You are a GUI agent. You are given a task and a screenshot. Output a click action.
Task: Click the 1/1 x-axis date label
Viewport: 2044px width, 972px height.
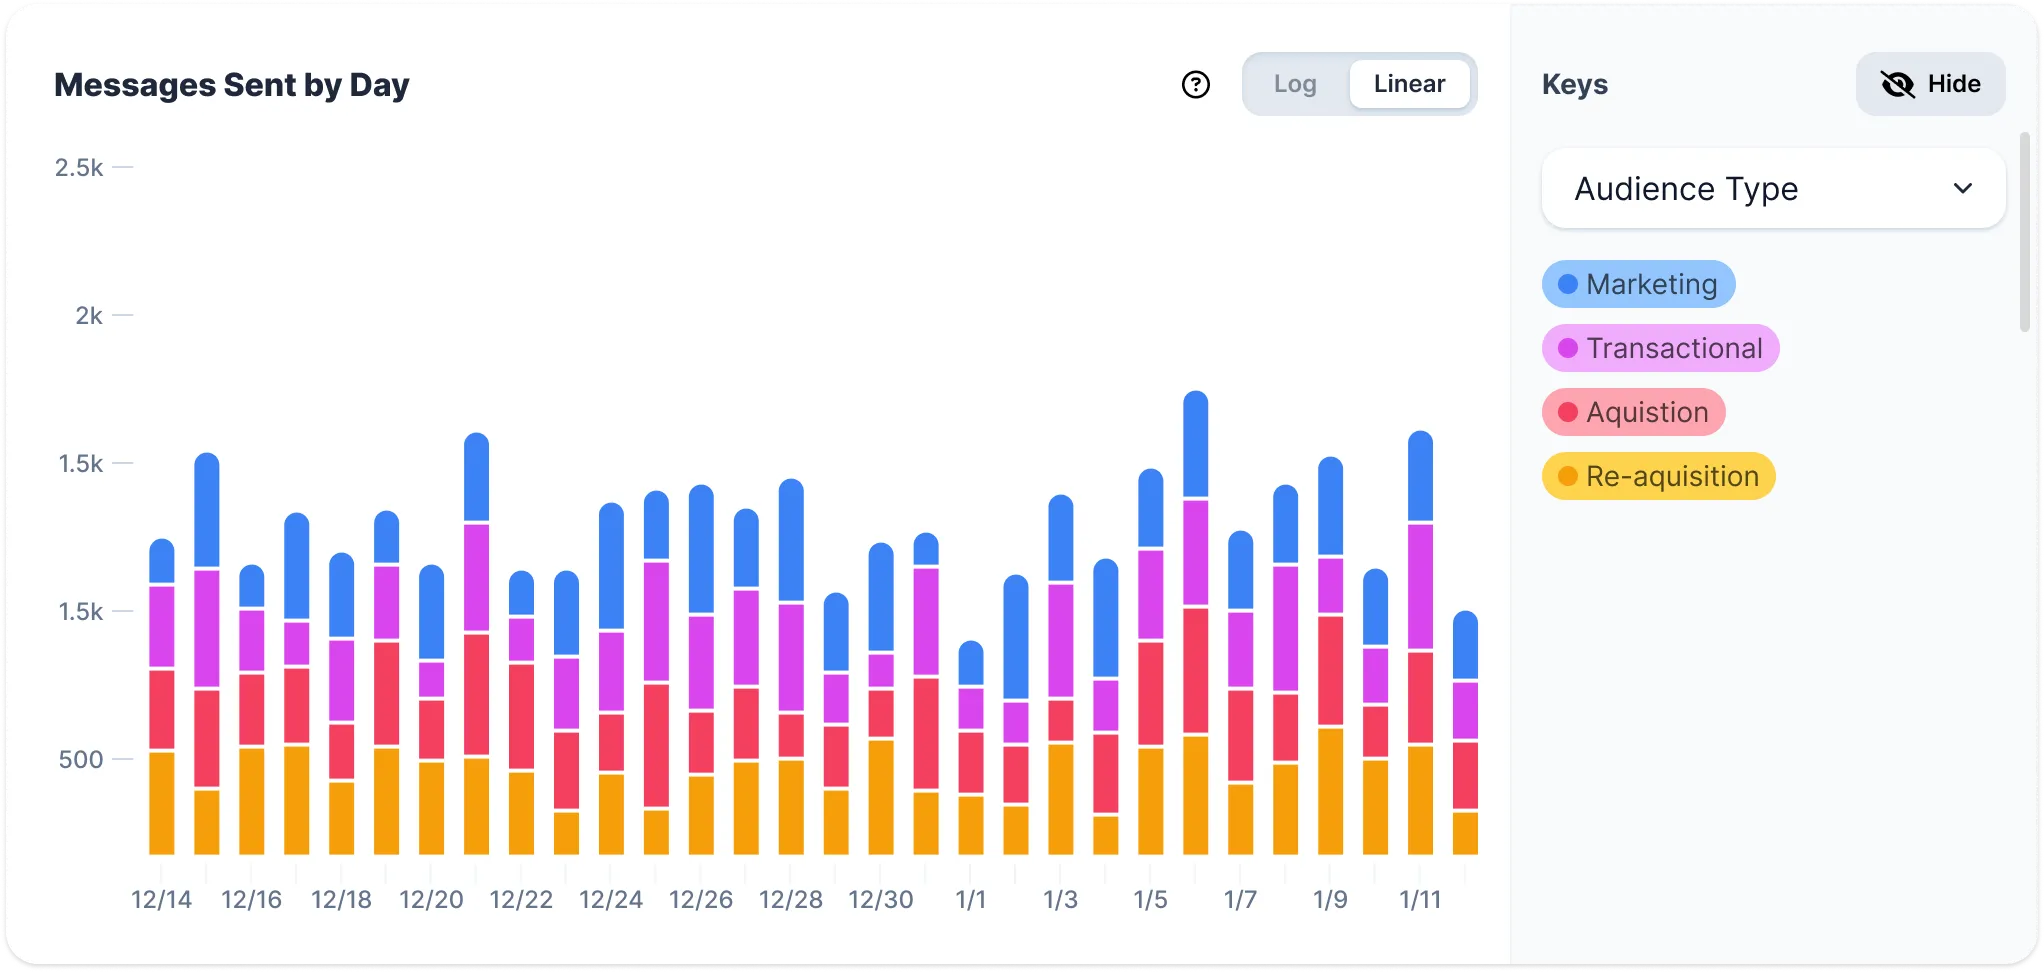pos(970,900)
